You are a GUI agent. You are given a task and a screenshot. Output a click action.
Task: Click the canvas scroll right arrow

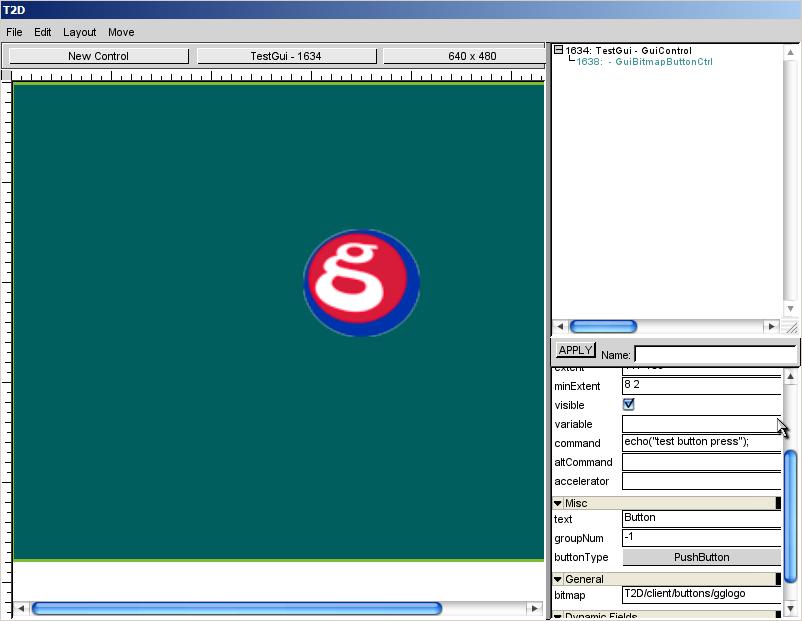pyautogui.click(x=534, y=608)
